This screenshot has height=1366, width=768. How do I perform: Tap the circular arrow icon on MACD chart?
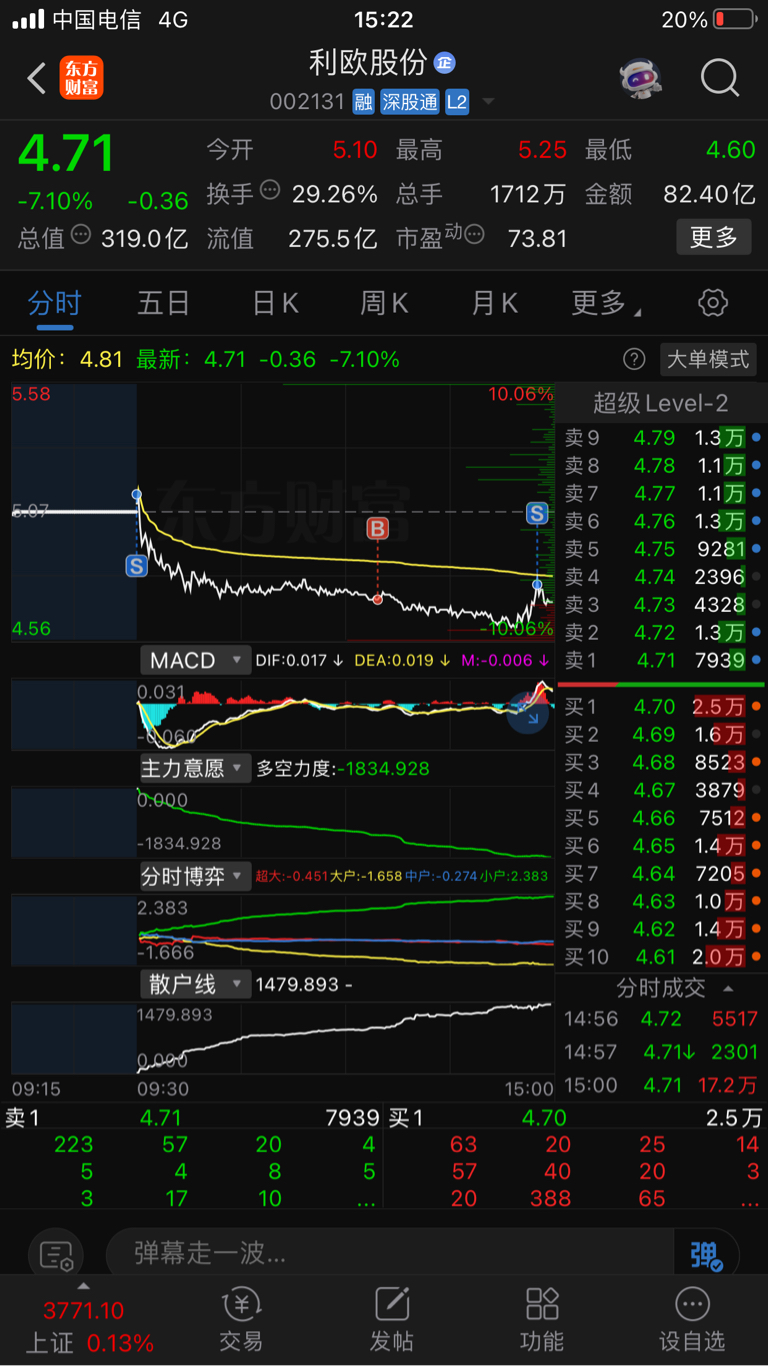[x=528, y=712]
